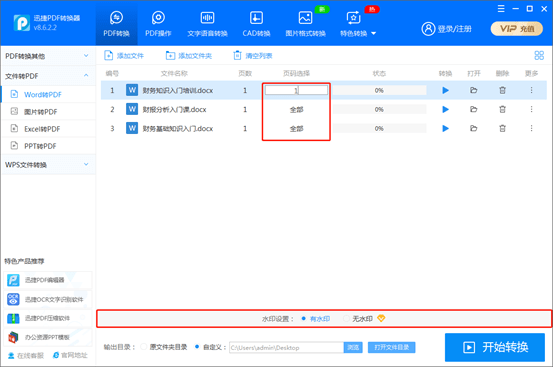Open more options for 财报分析入门课.docx
The image size is (553, 367).
[531, 109]
